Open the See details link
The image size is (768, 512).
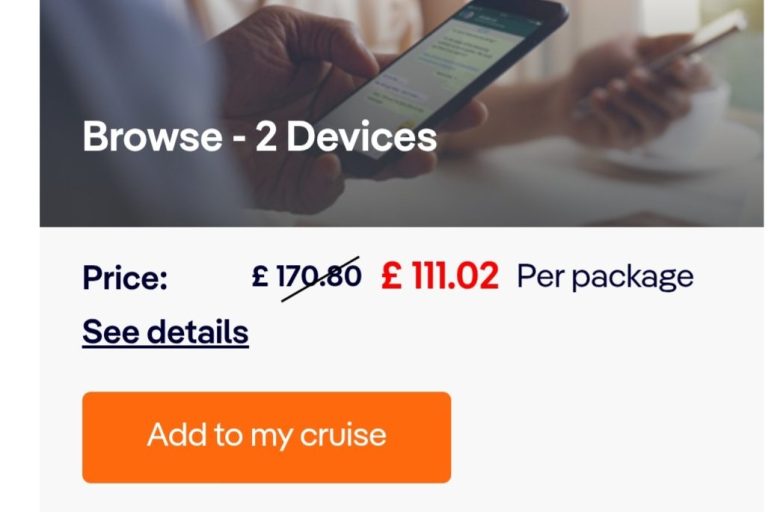click(165, 331)
